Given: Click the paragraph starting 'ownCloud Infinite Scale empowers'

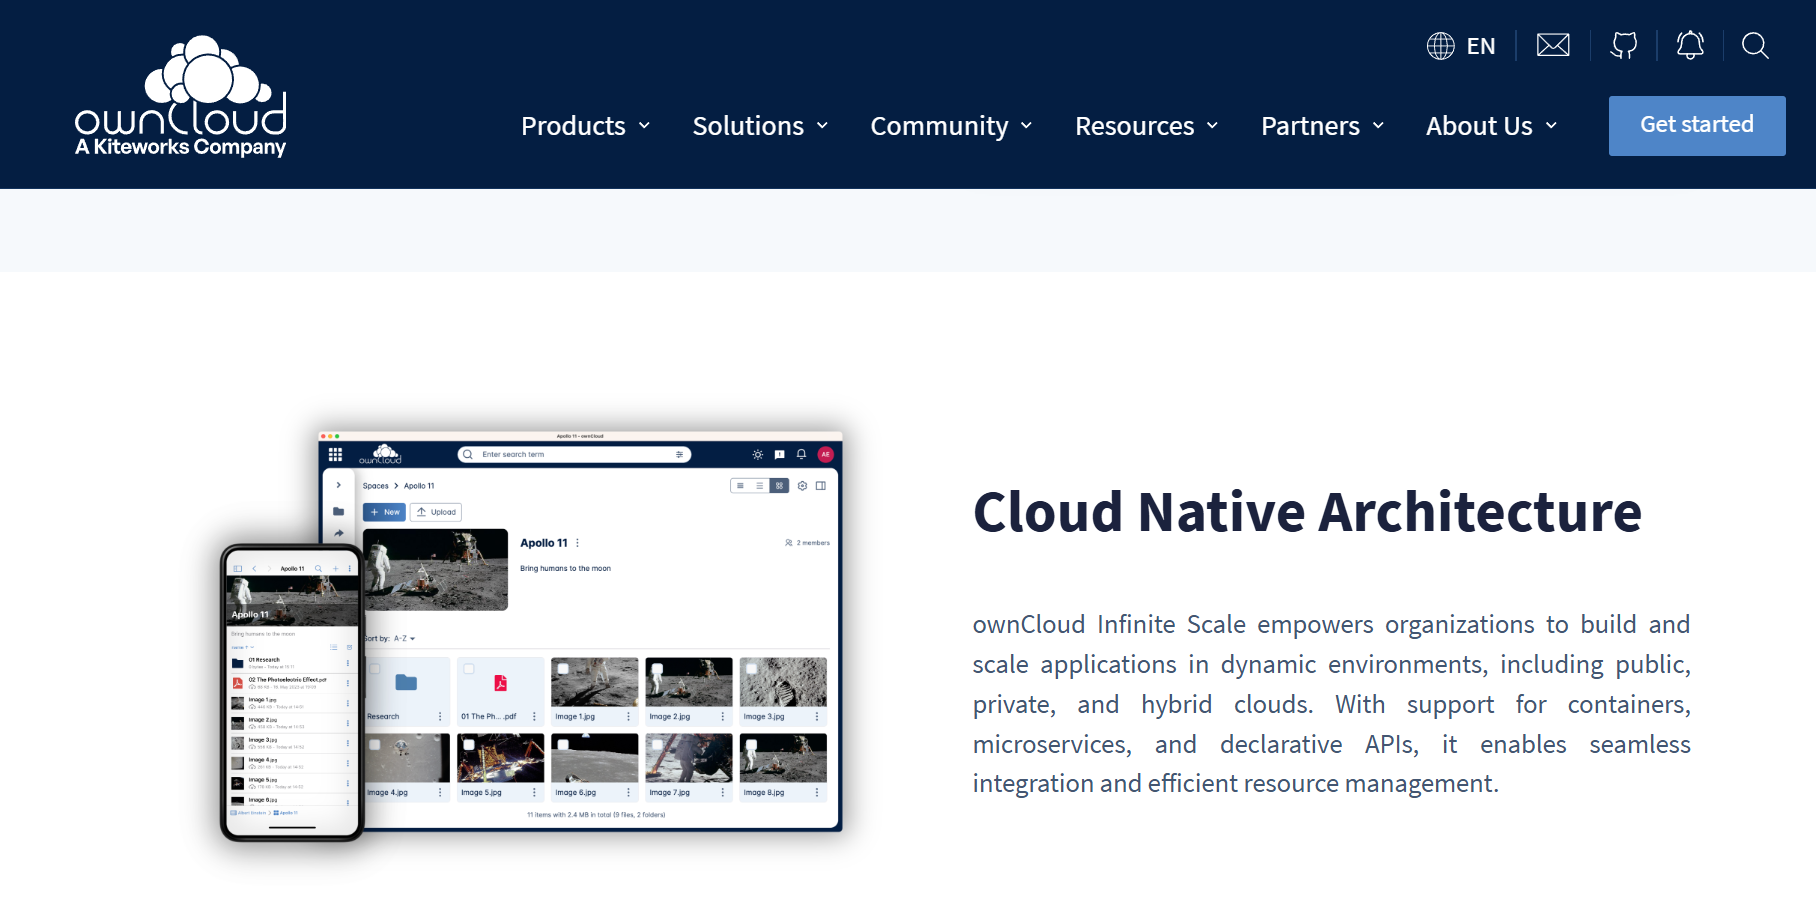Looking at the screenshot, I should (x=1331, y=704).
